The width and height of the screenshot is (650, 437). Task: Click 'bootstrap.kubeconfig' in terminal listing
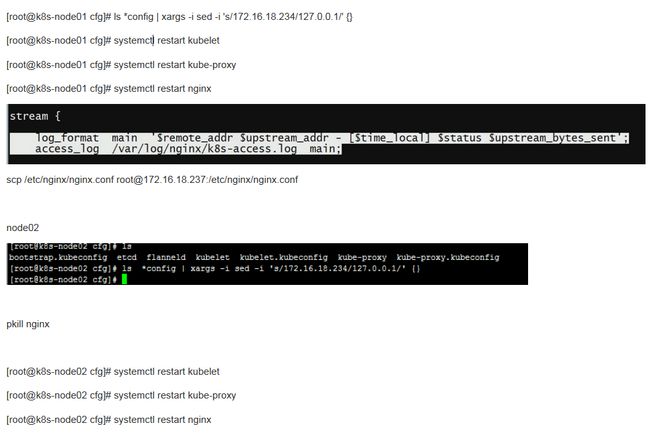click(x=58, y=257)
